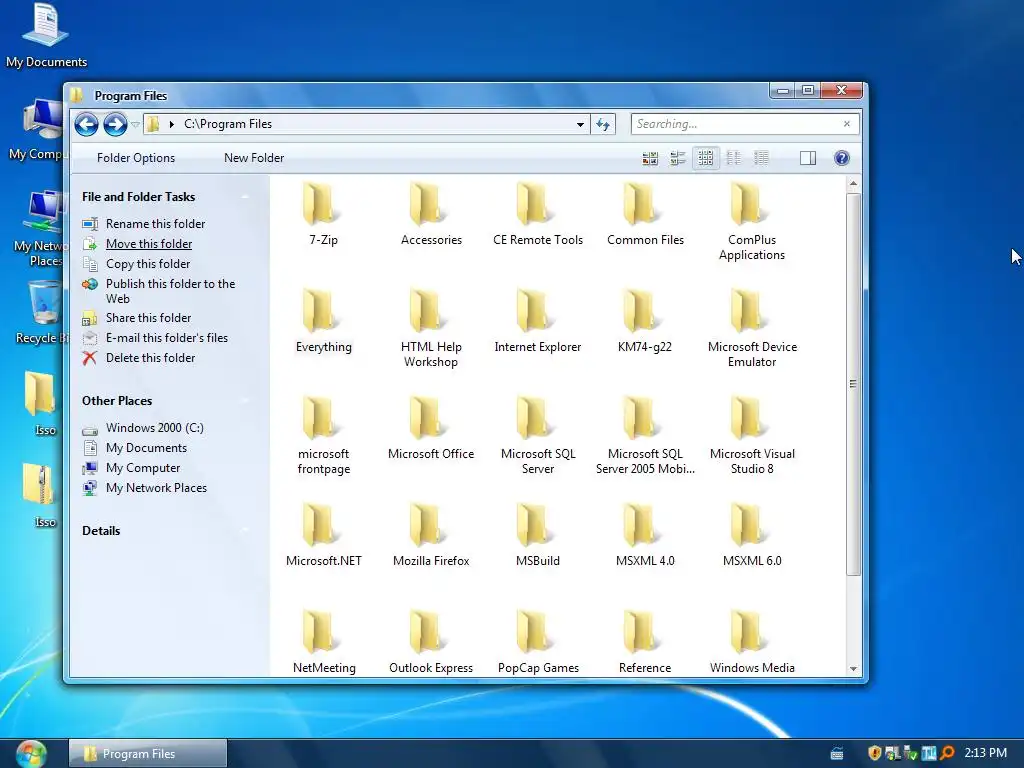The image size is (1024, 768).
Task: Select the icons view button
Action: tap(705, 158)
